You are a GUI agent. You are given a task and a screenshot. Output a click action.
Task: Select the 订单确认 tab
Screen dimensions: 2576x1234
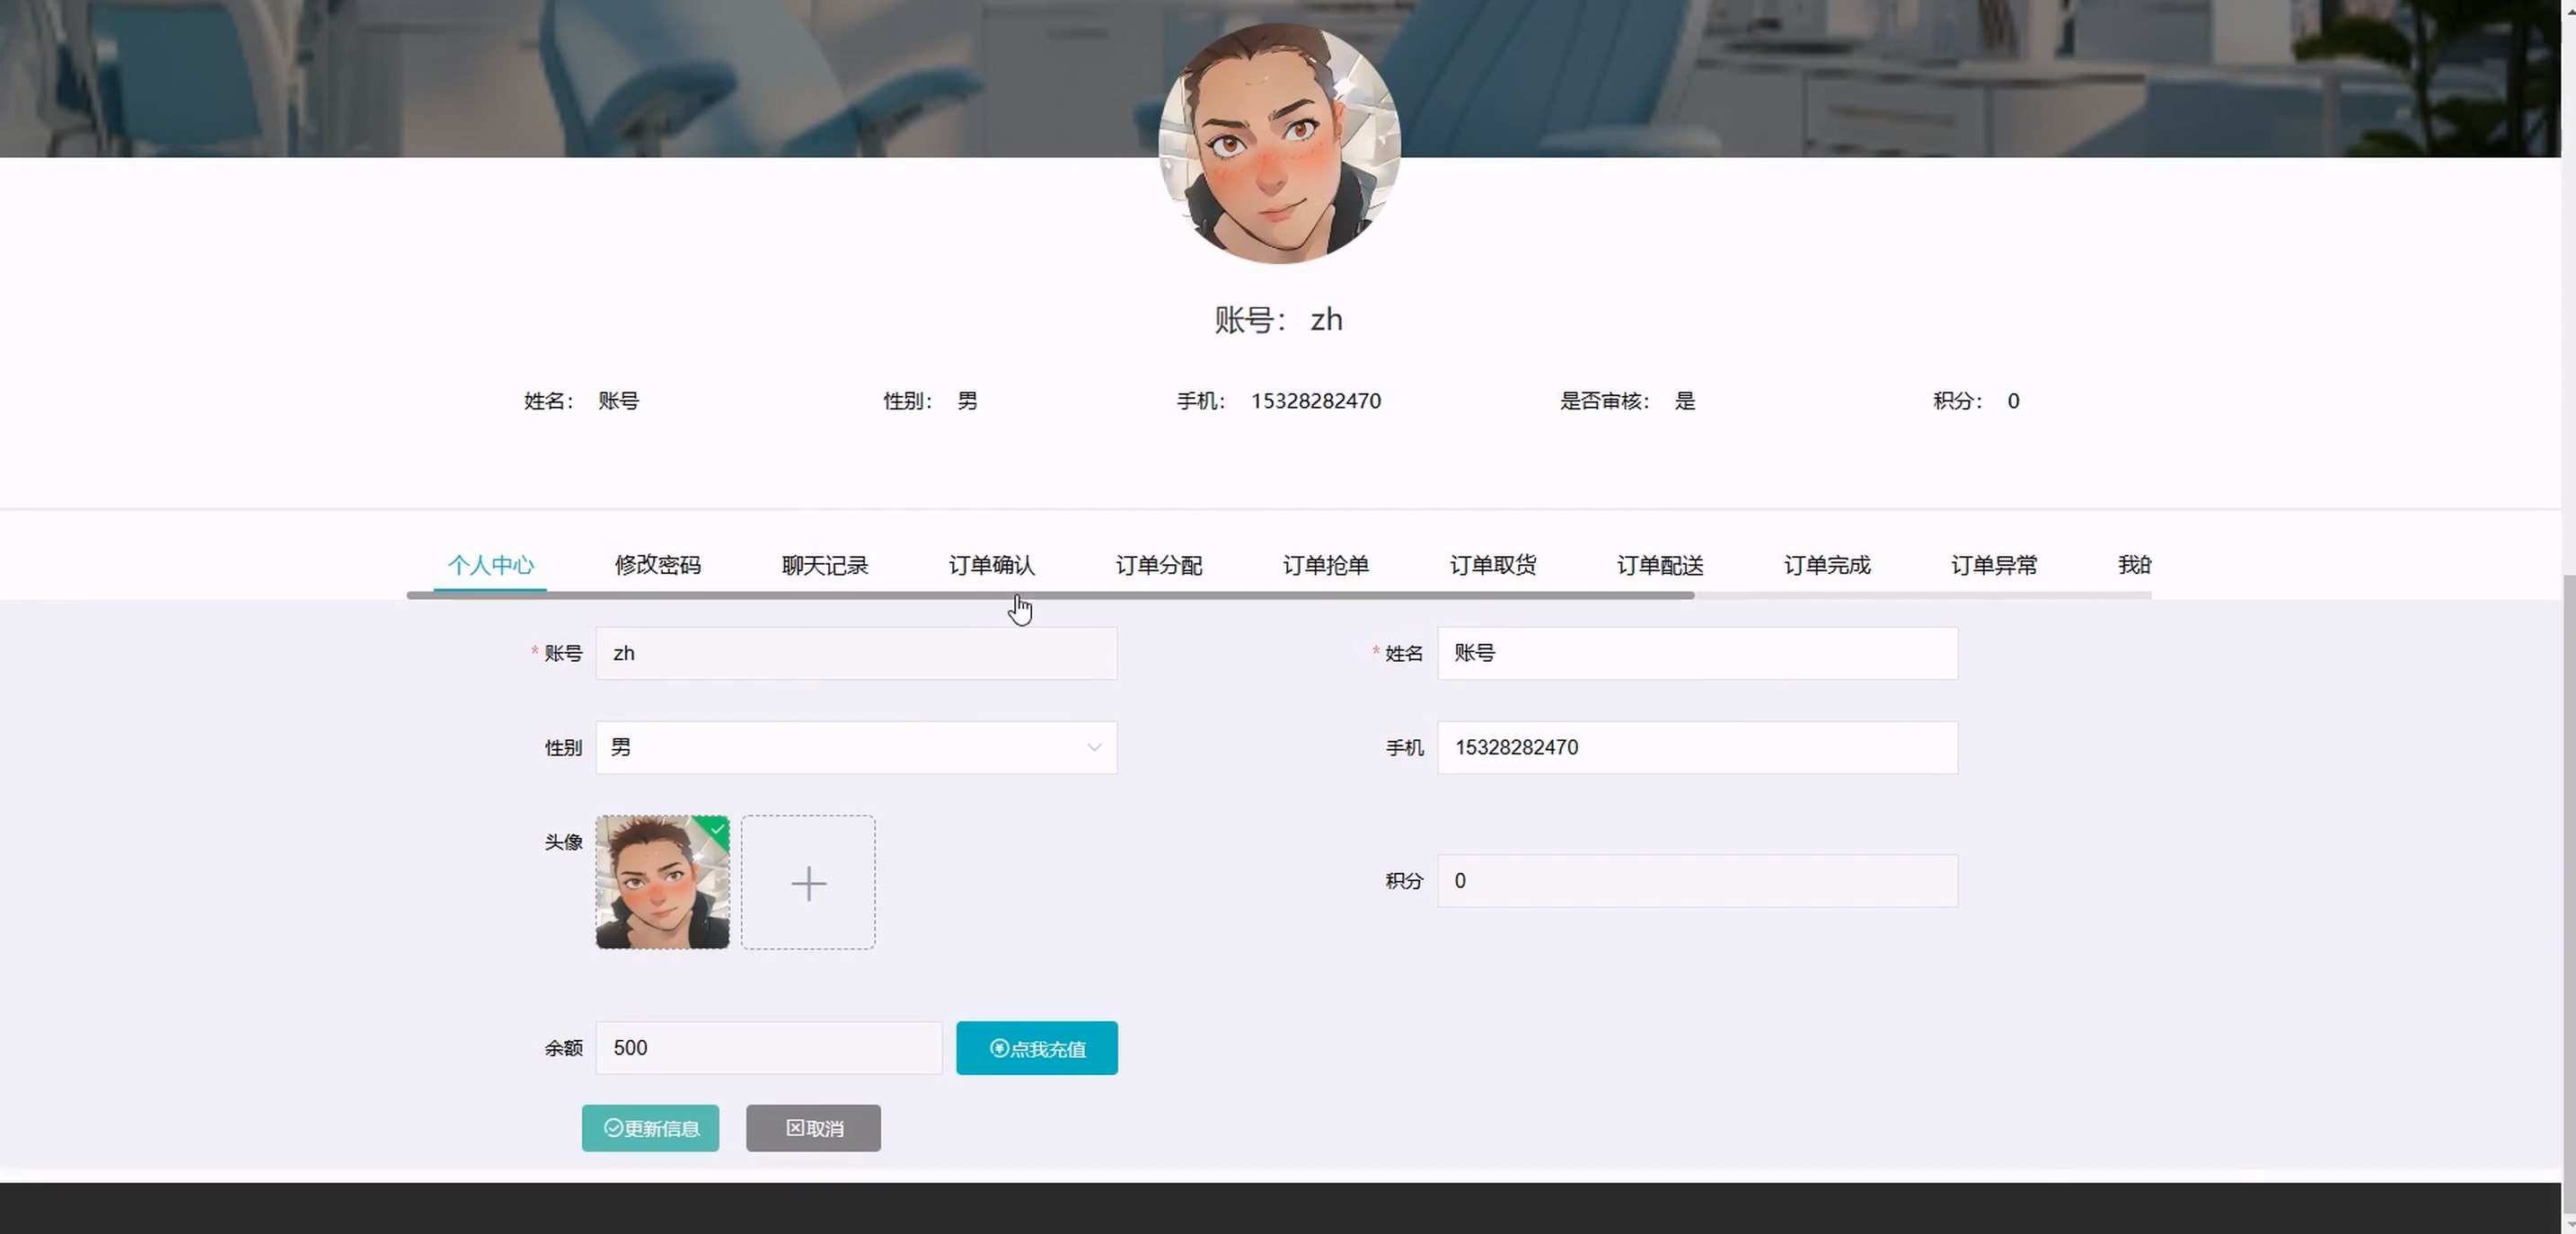click(991, 565)
